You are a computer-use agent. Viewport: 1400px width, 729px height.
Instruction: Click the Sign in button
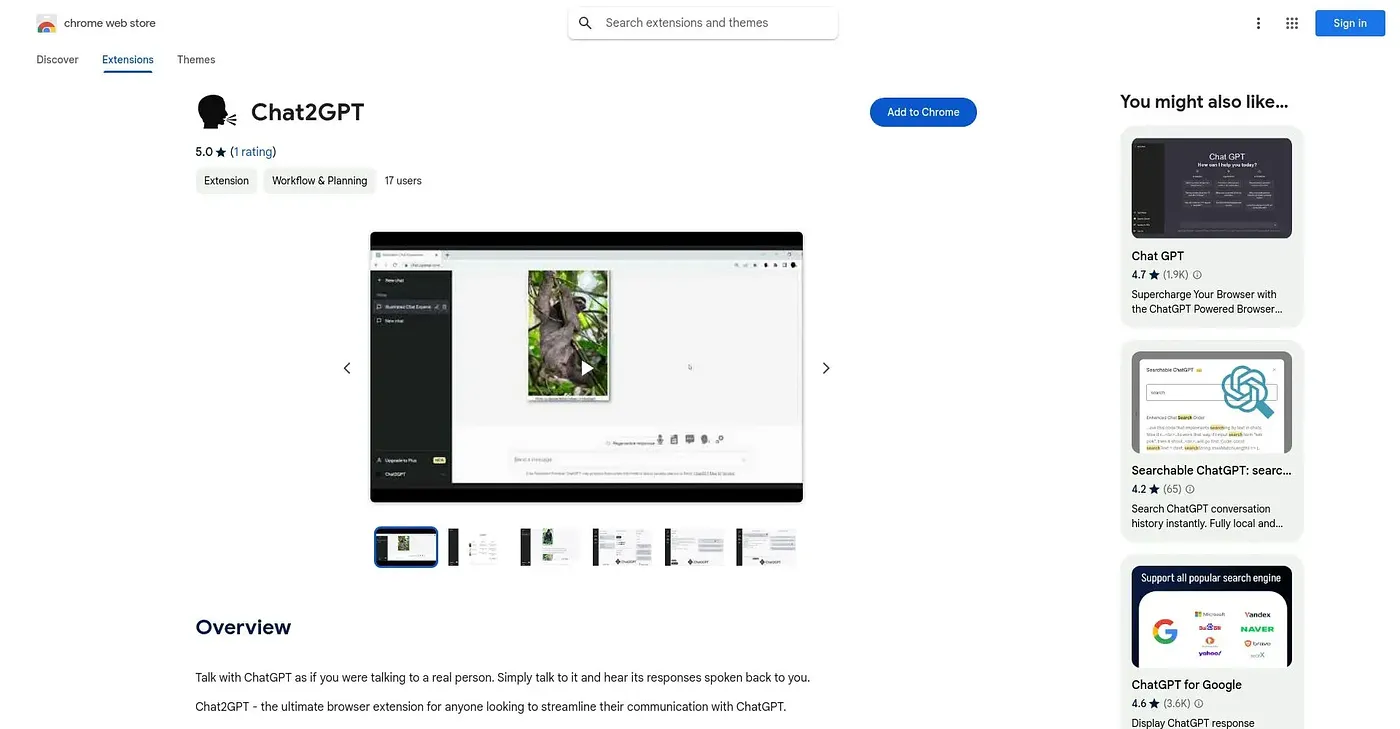point(1349,23)
